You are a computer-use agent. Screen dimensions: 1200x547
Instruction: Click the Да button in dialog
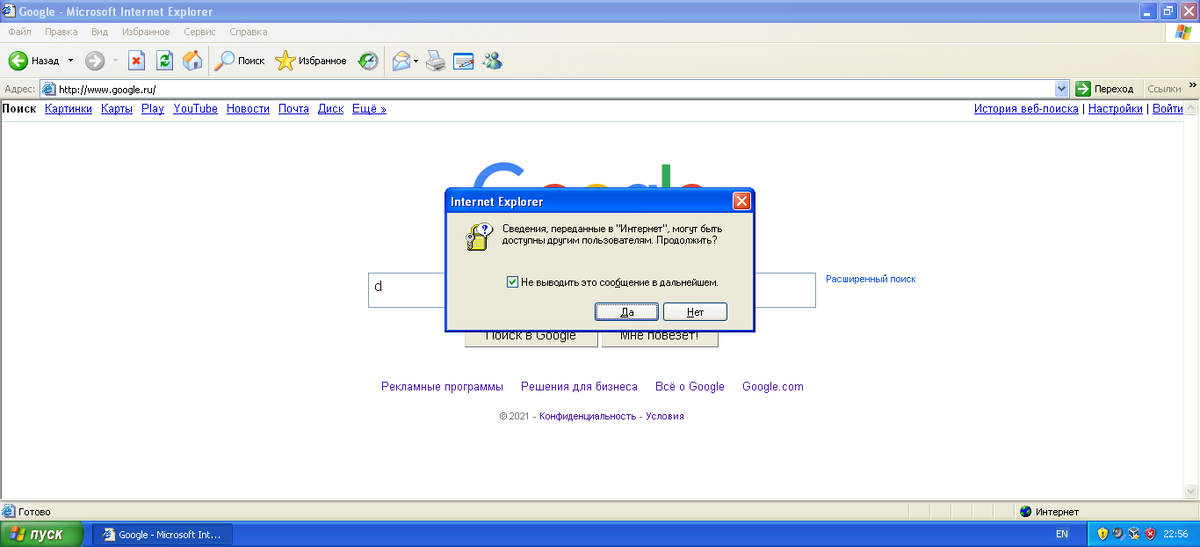pyautogui.click(x=627, y=312)
